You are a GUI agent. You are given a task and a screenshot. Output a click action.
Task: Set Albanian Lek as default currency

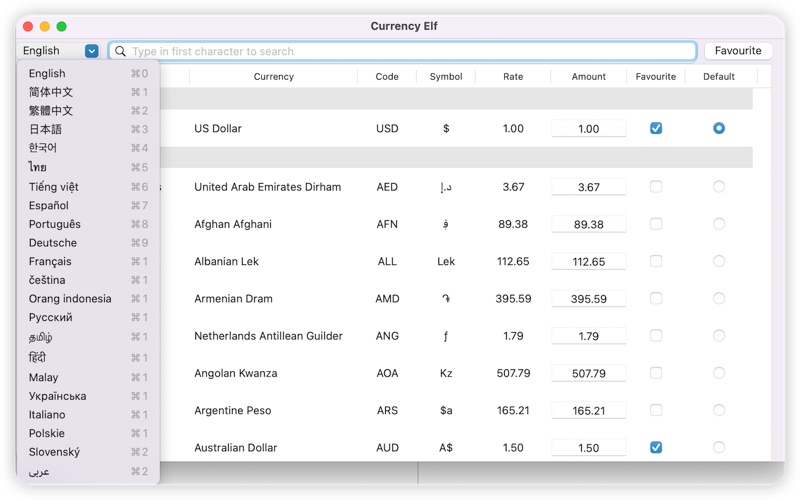coord(718,261)
